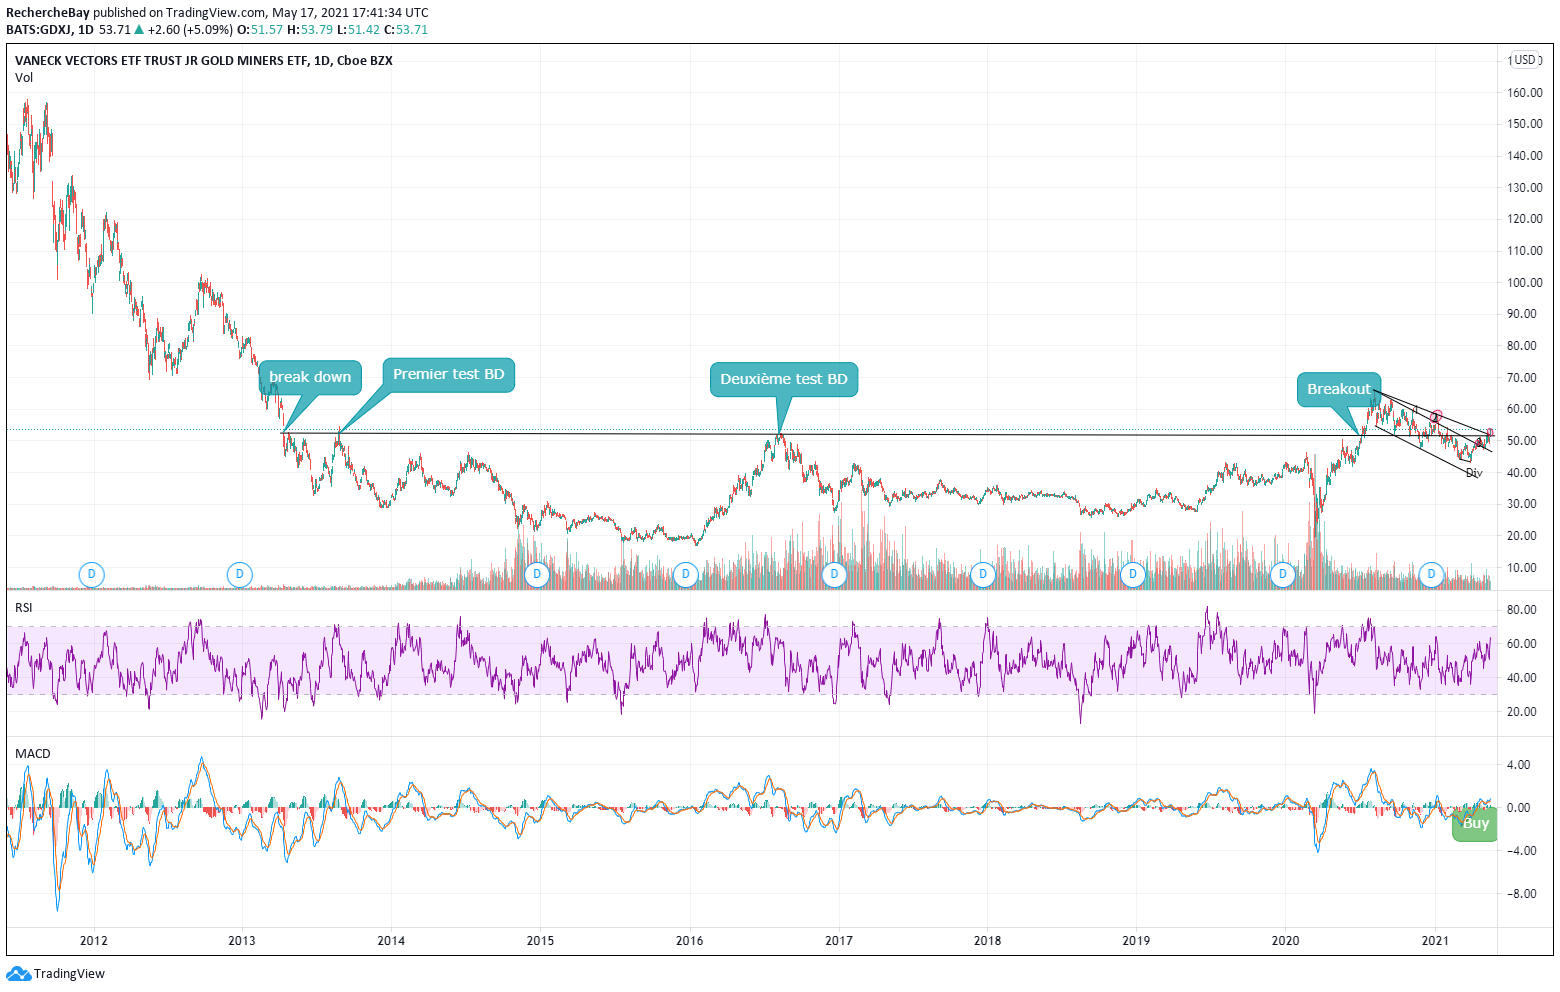The height and width of the screenshot is (992, 1560).
Task: Click the 2021 time axis label
Action: (1435, 940)
